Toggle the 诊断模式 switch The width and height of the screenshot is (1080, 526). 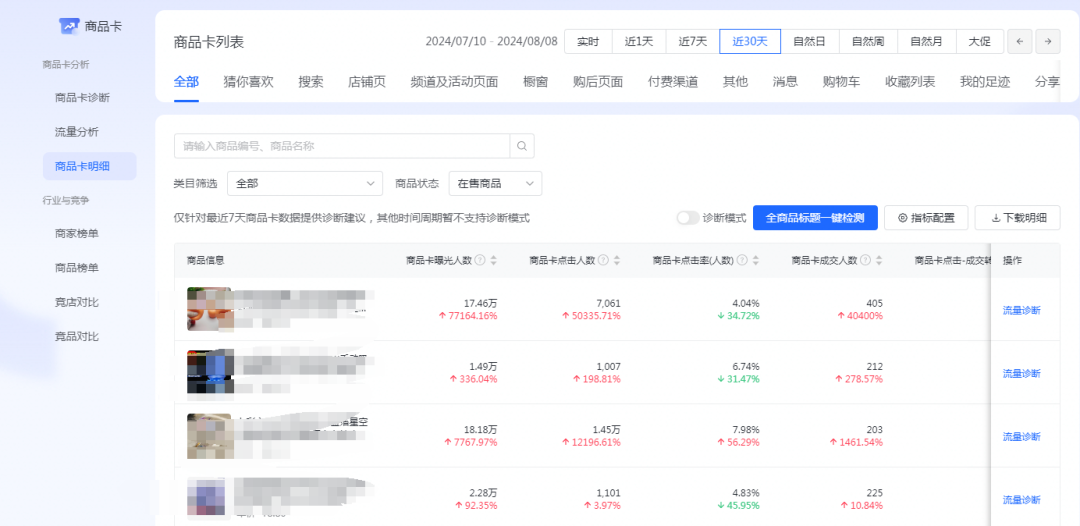[x=687, y=218]
